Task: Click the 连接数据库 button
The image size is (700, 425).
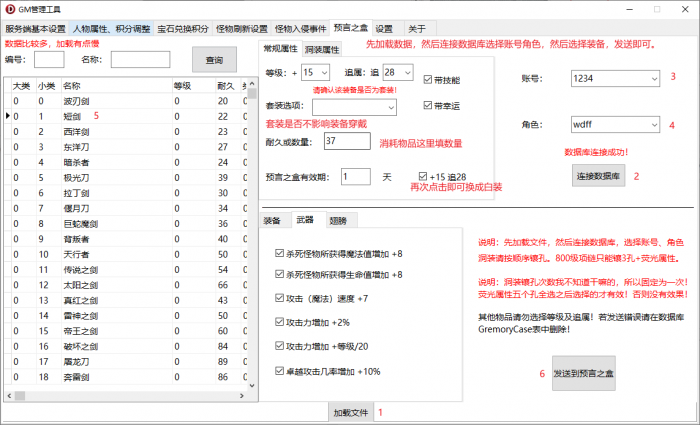Action: [599, 176]
